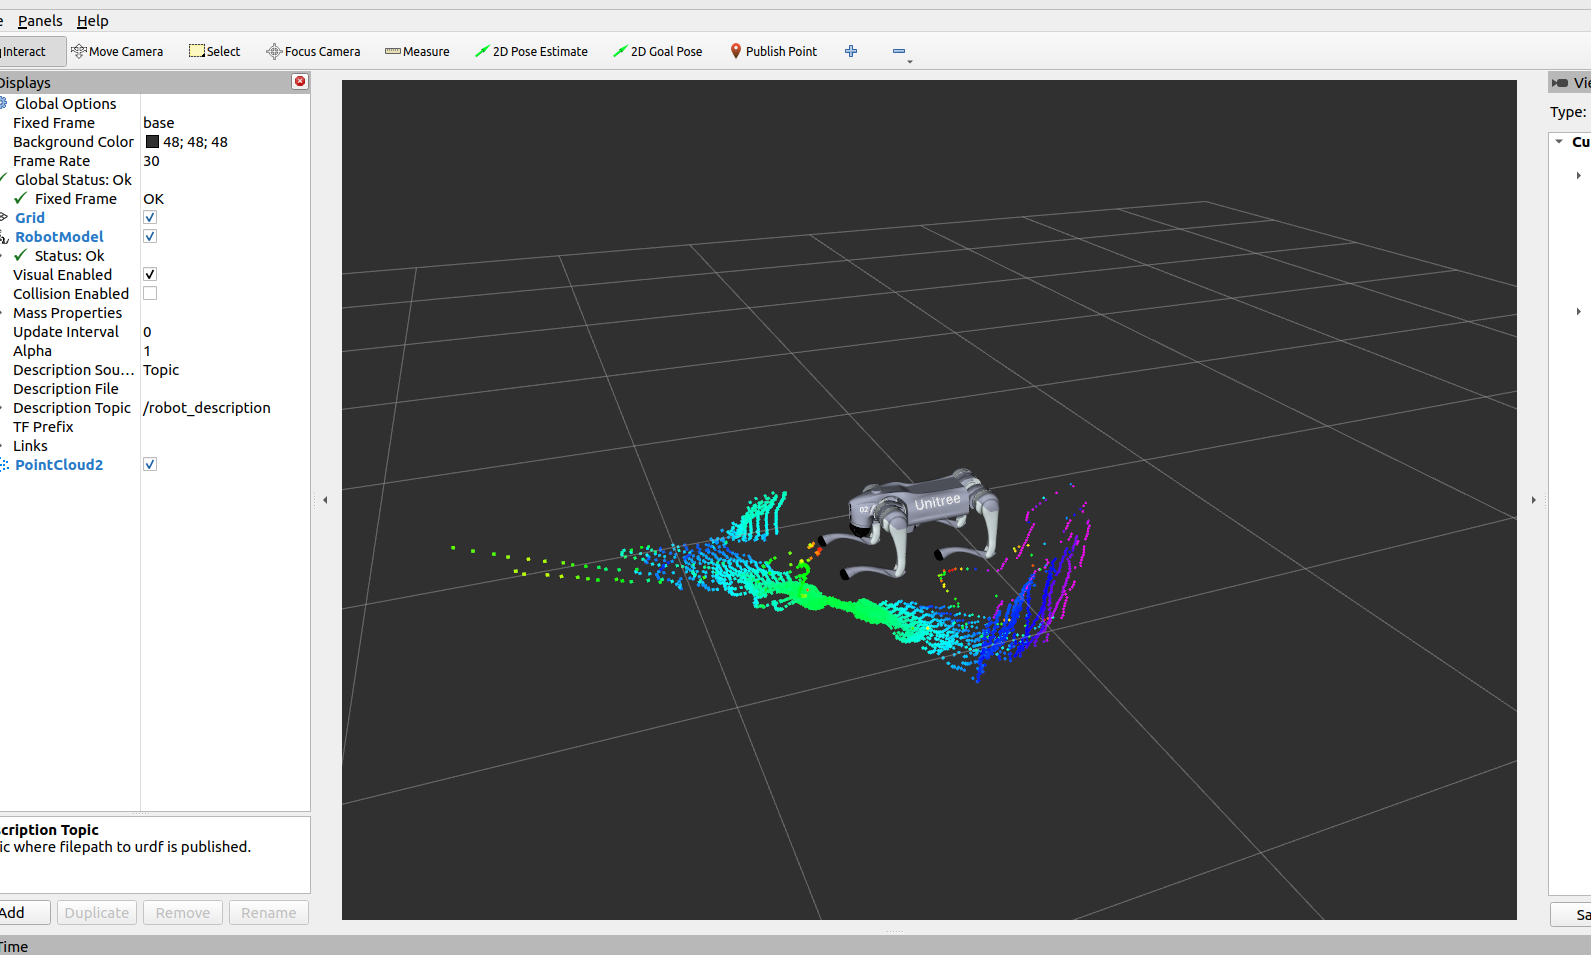The image size is (1591, 955).
Task: Open the Panels menu
Action: coord(40,21)
